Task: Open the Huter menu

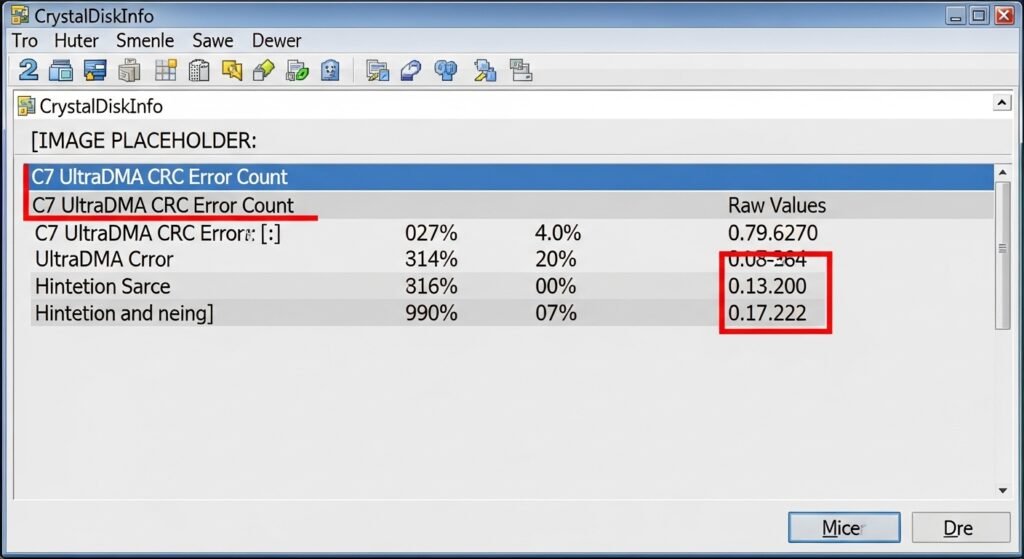Action: click(x=76, y=41)
